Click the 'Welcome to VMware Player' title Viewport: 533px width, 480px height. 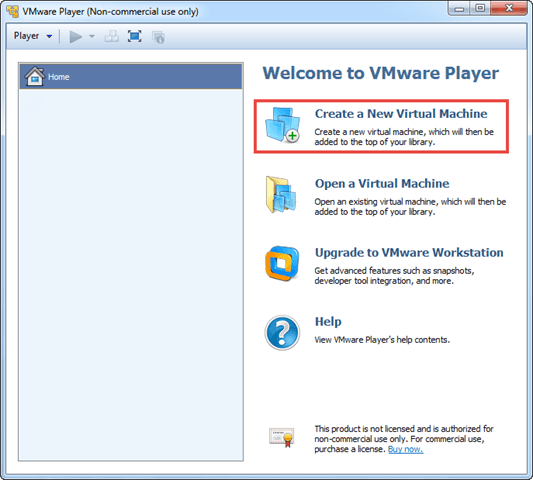381,73
